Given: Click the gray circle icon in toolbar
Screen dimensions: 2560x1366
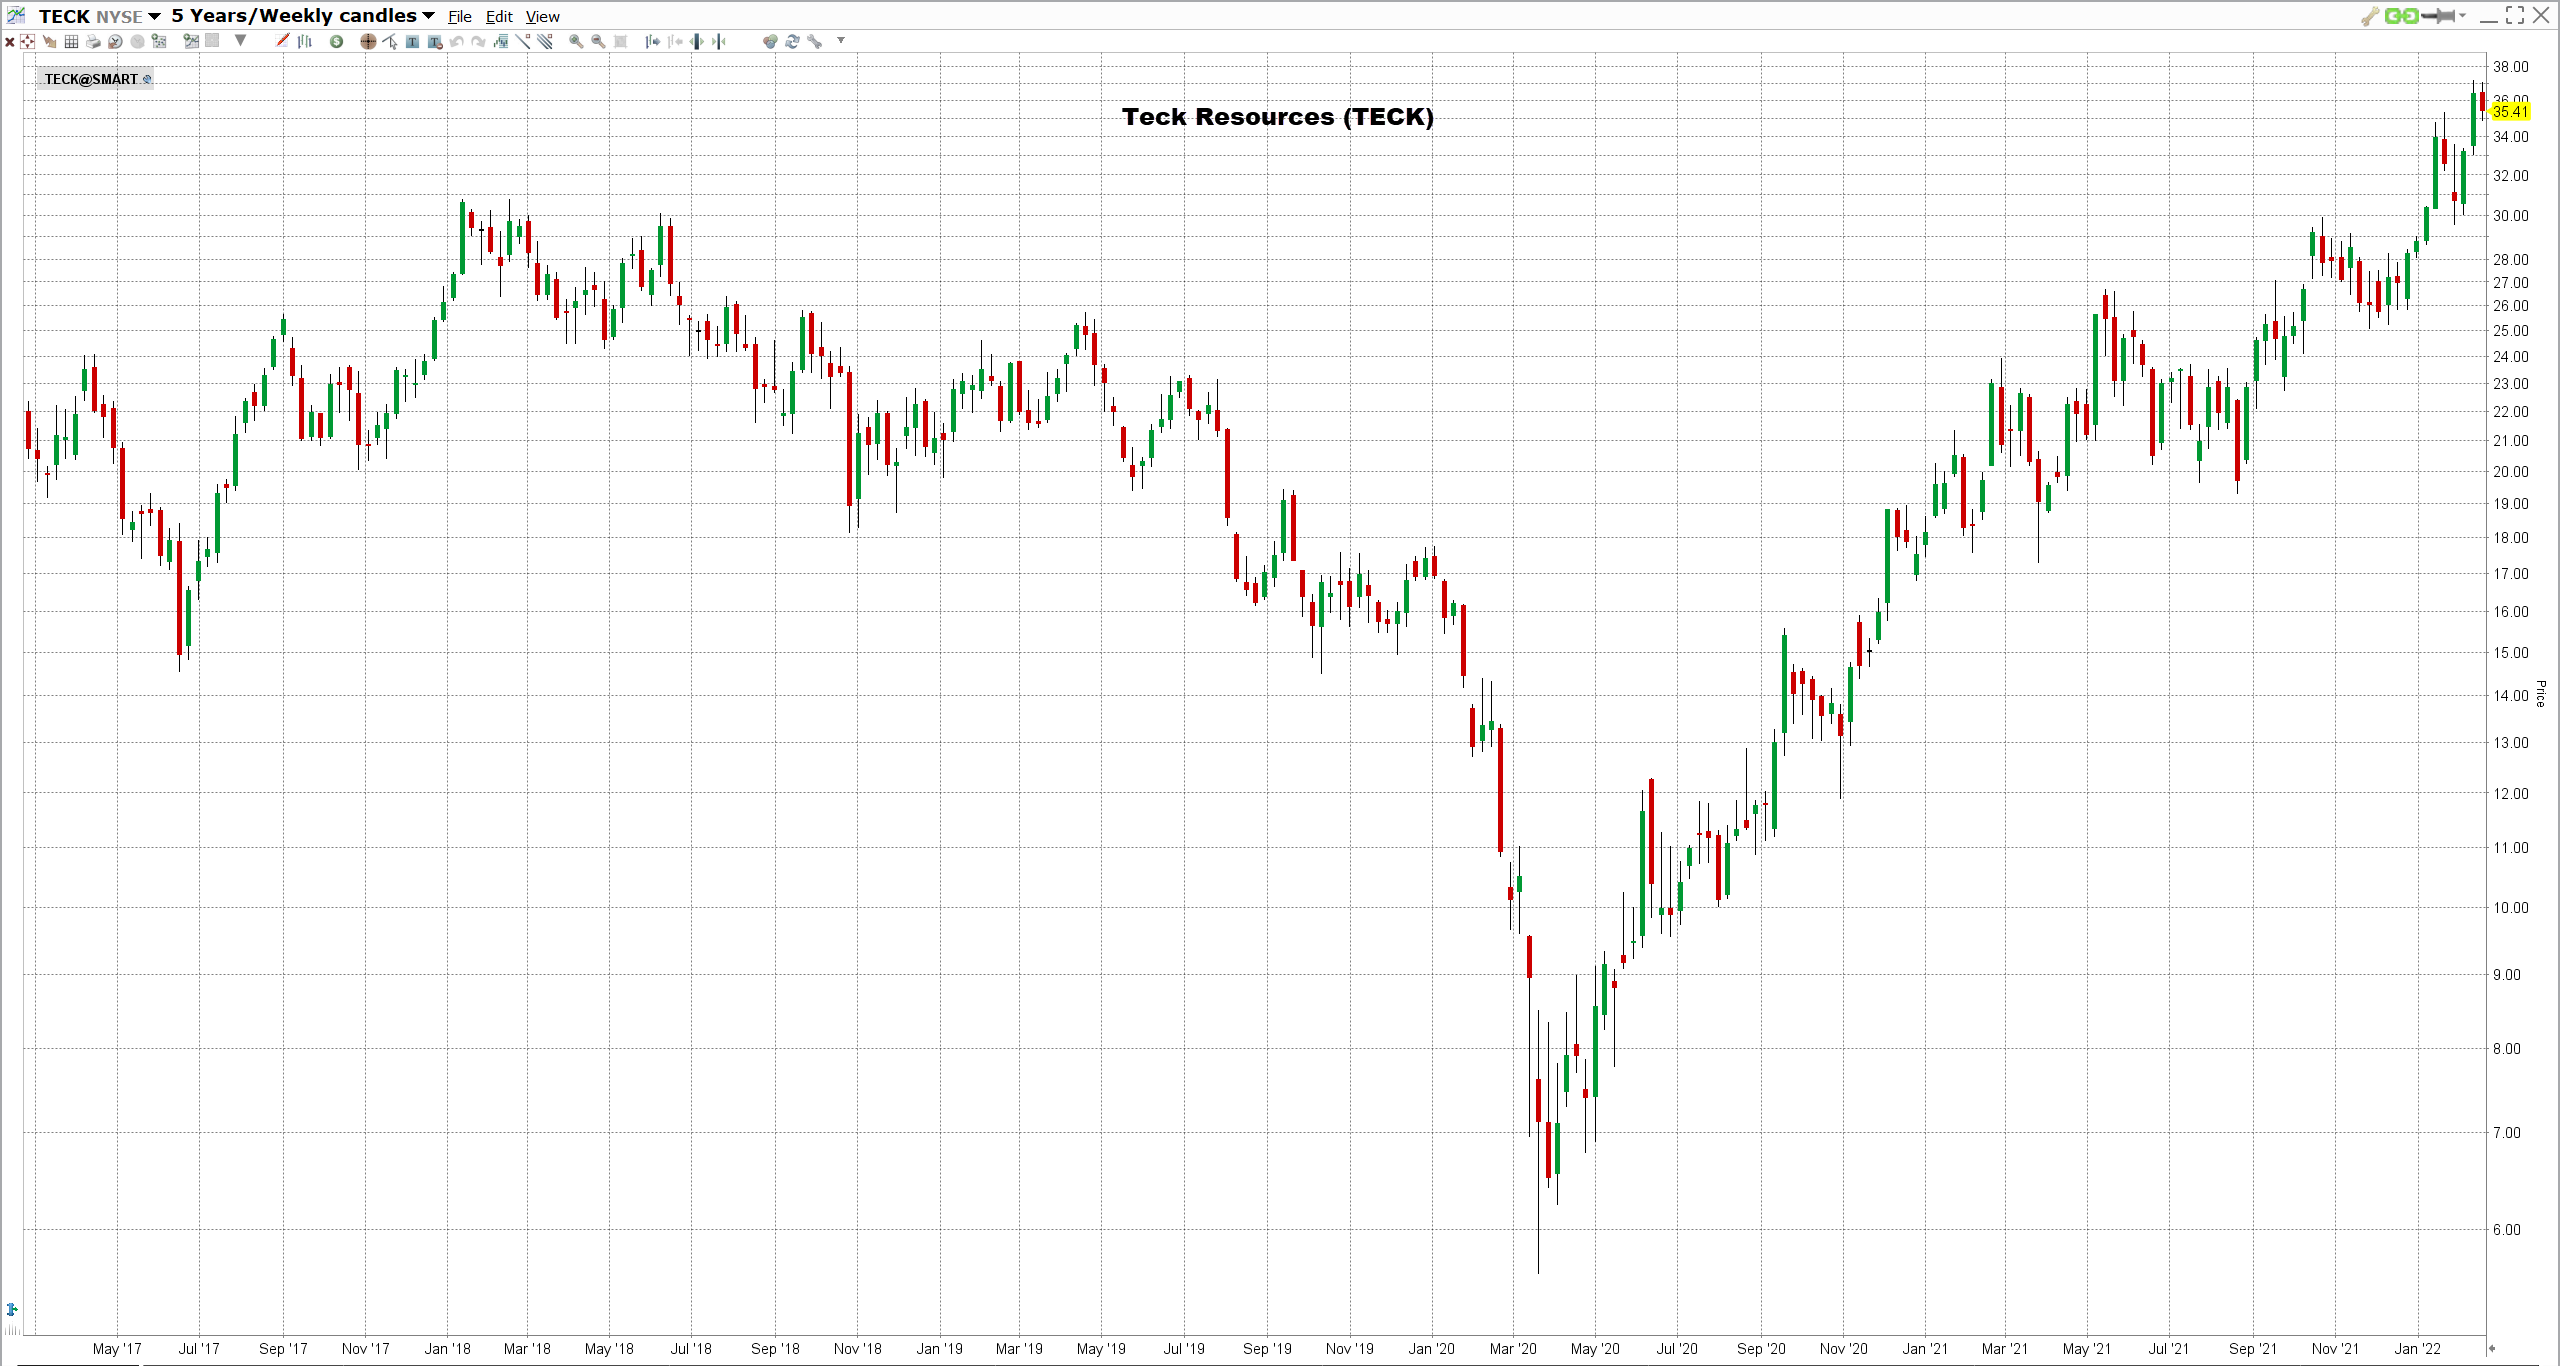Looking at the screenshot, I should tap(137, 41).
